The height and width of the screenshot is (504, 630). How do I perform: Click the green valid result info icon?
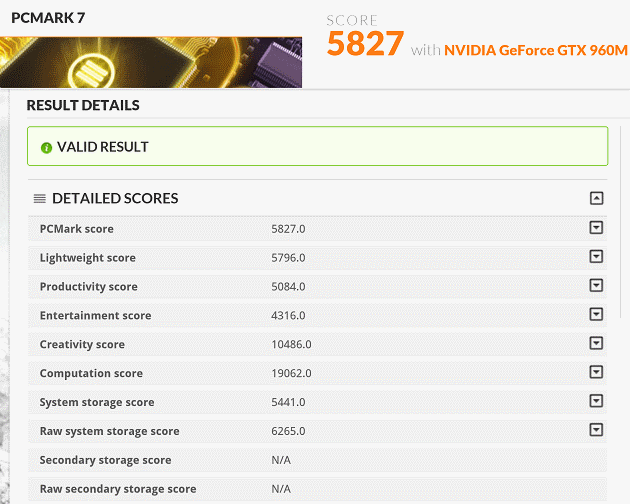point(46,148)
